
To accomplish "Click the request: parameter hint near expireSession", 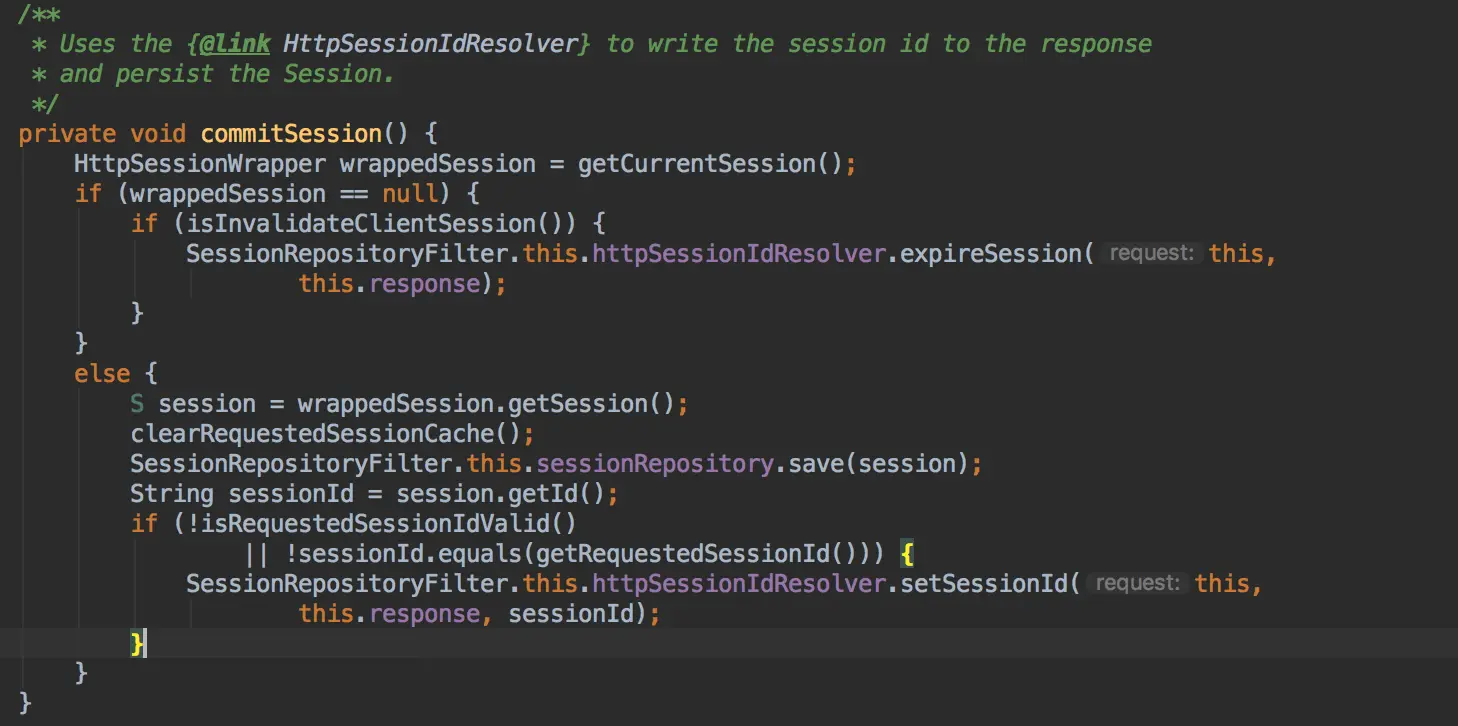I will (1151, 254).
